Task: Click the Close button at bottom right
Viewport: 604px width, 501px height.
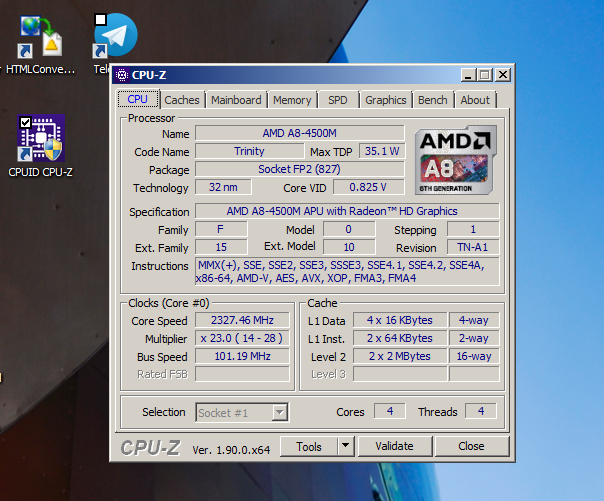Action: click(x=471, y=446)
